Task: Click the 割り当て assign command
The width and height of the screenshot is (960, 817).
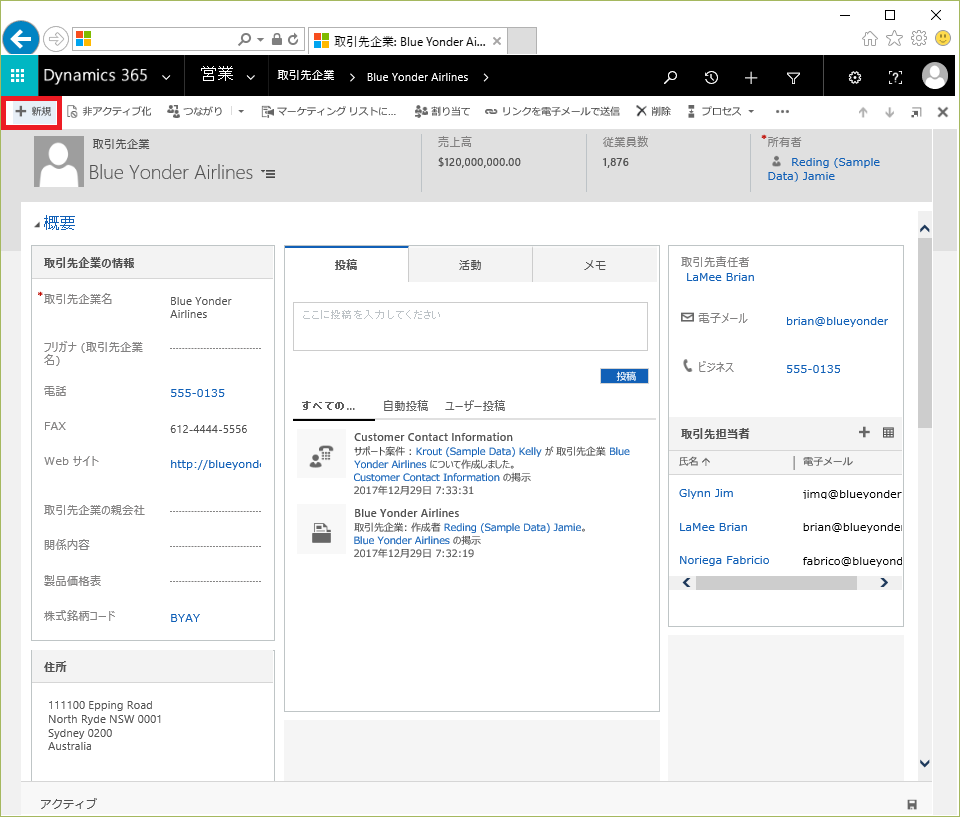Action: click(442, 111)
